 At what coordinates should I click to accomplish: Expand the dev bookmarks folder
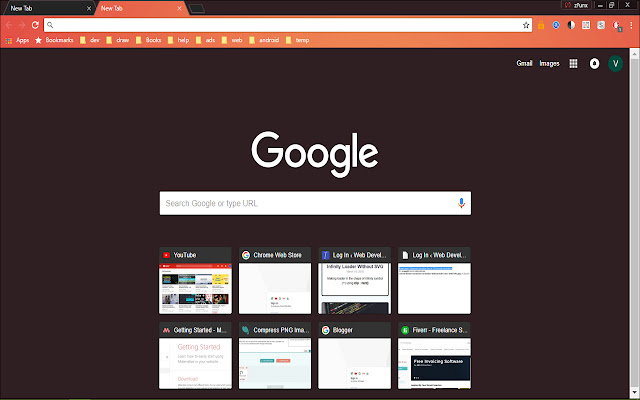point(90,40)
